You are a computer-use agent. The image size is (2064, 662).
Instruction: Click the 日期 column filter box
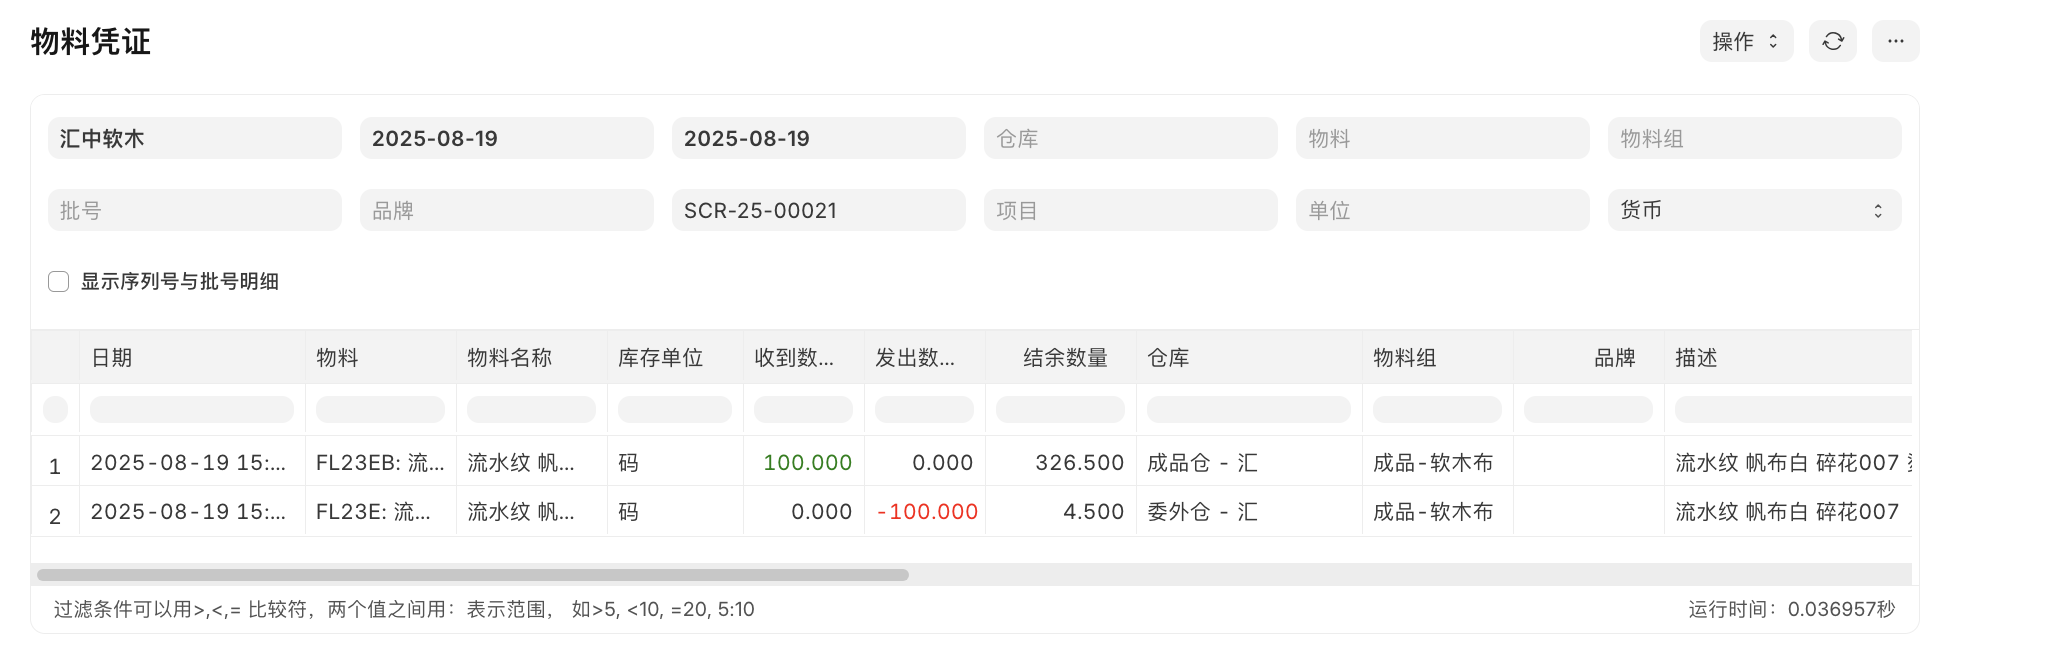tap(191, 409)
